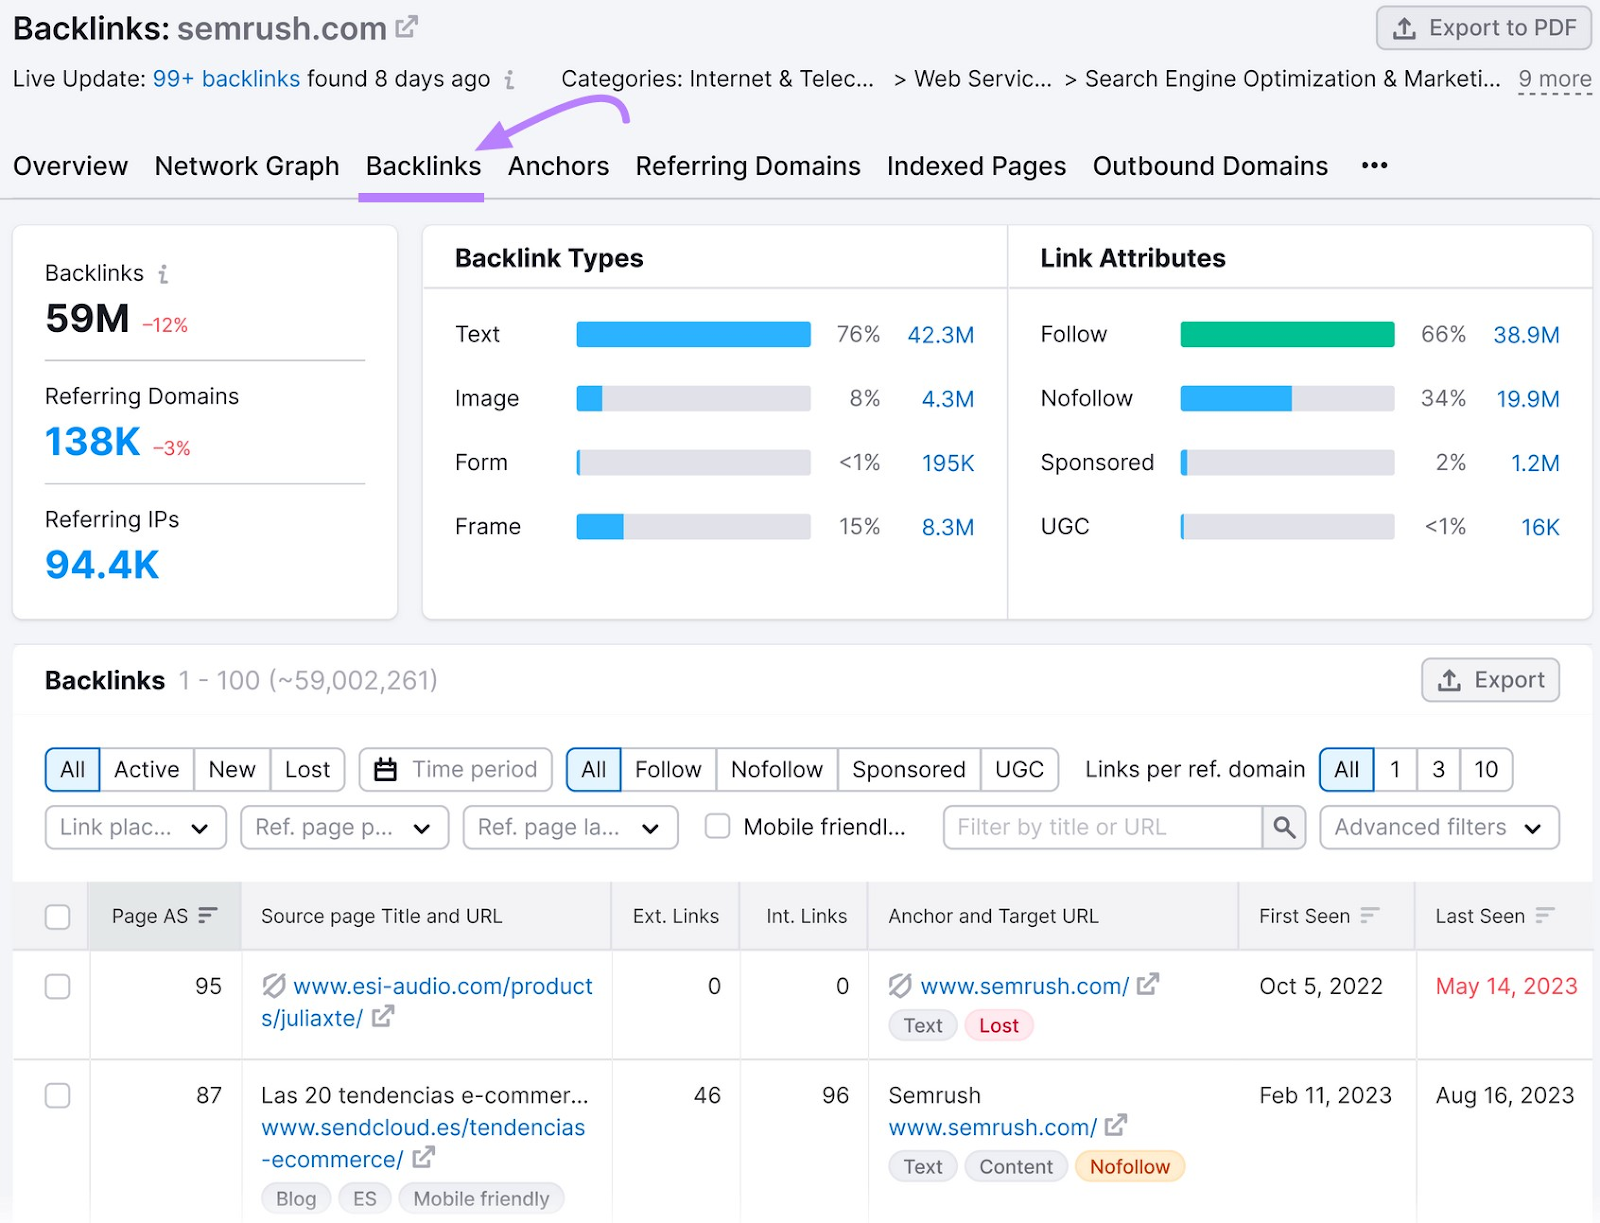Click the Lost tag in first row
This screenshot has width=1600, height=1223.
pos(998,1025)
